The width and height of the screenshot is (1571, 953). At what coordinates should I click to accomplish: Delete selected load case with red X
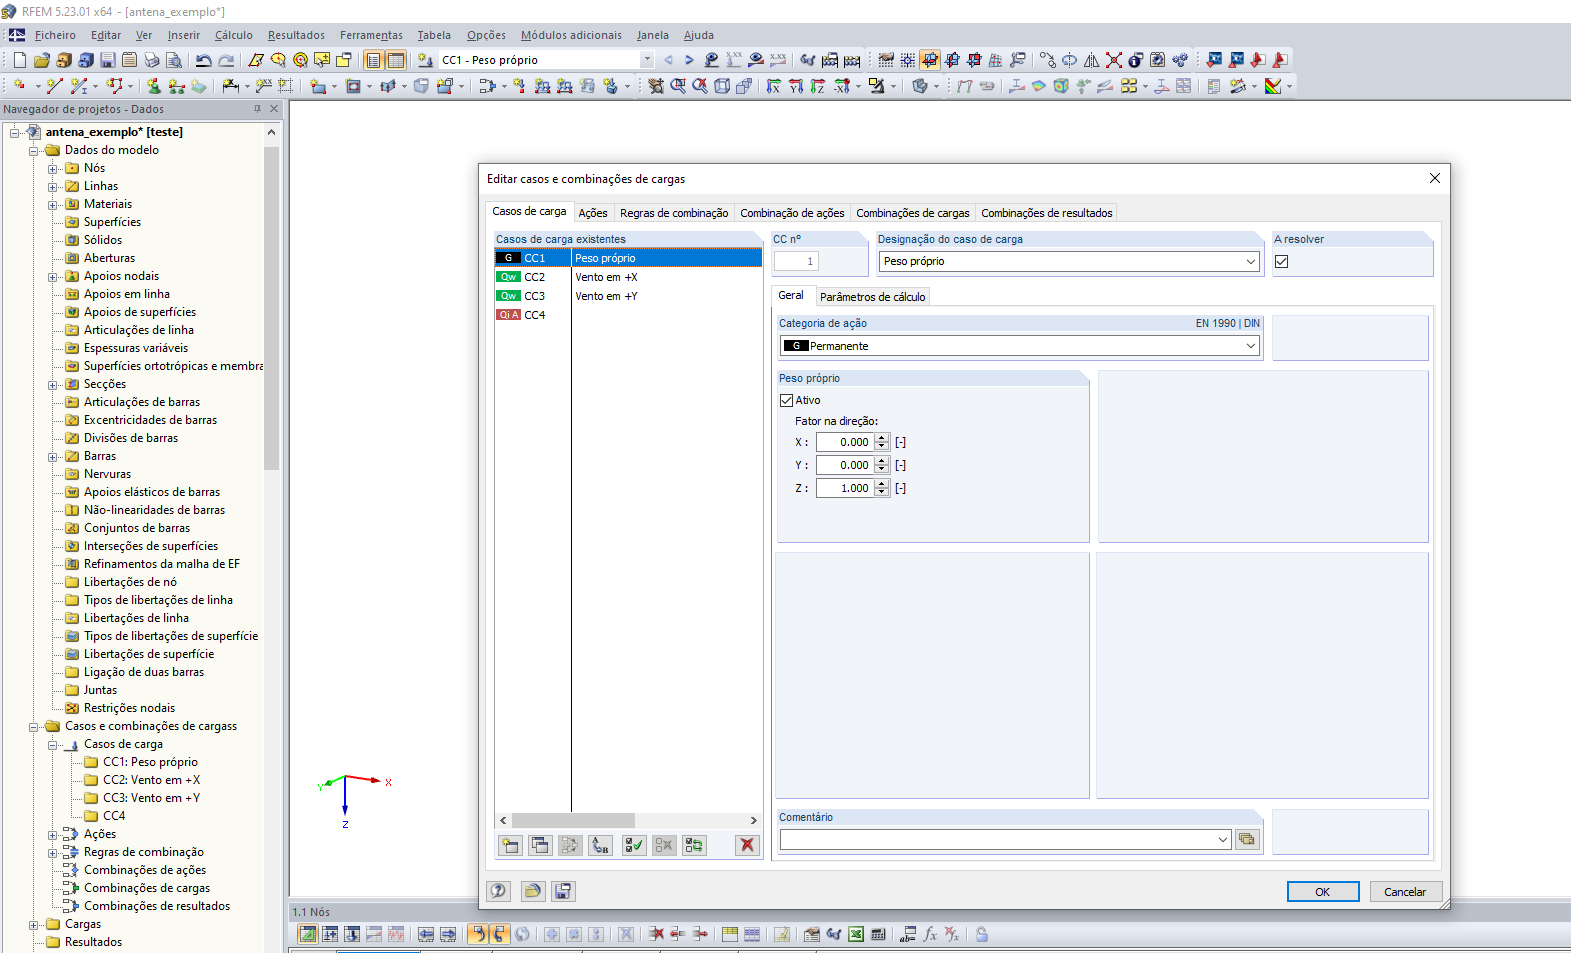click(747, 845)
